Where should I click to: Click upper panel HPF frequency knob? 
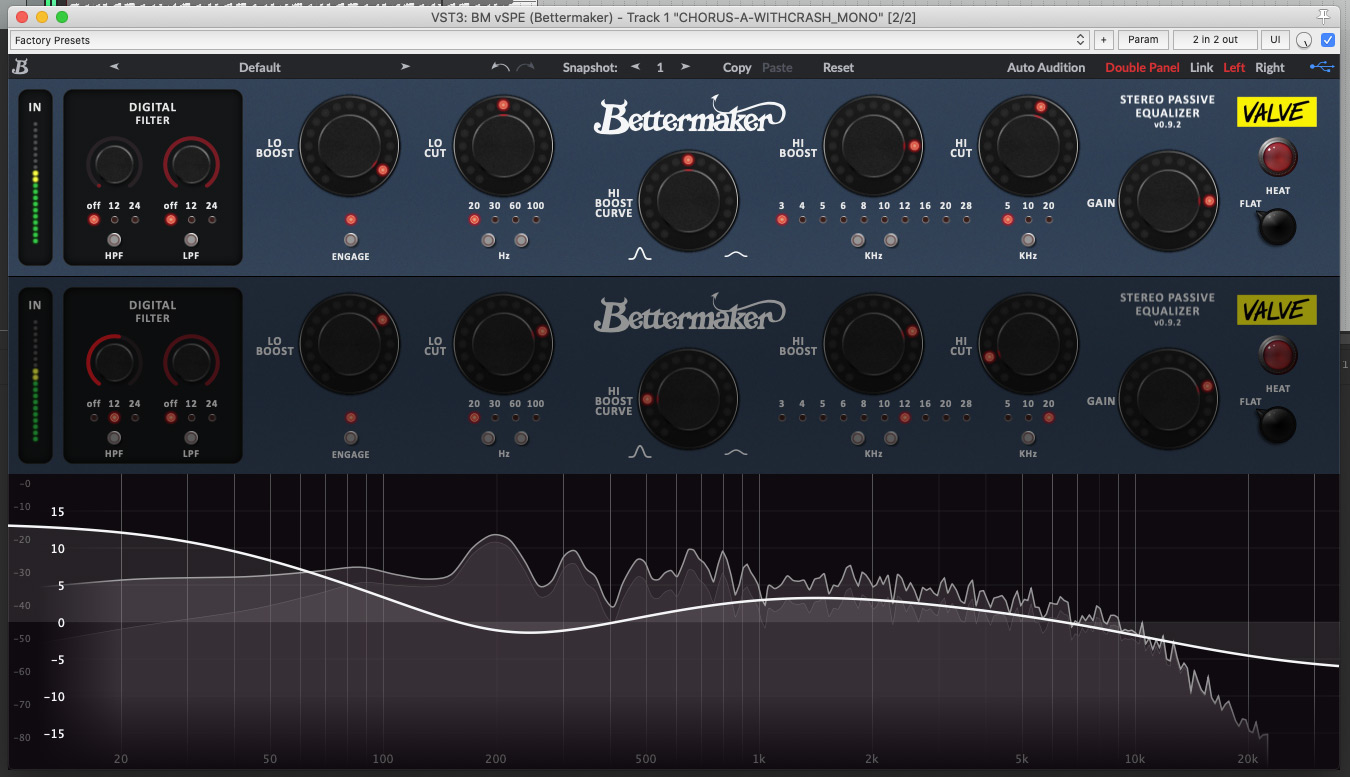click(x=114, y=164)
